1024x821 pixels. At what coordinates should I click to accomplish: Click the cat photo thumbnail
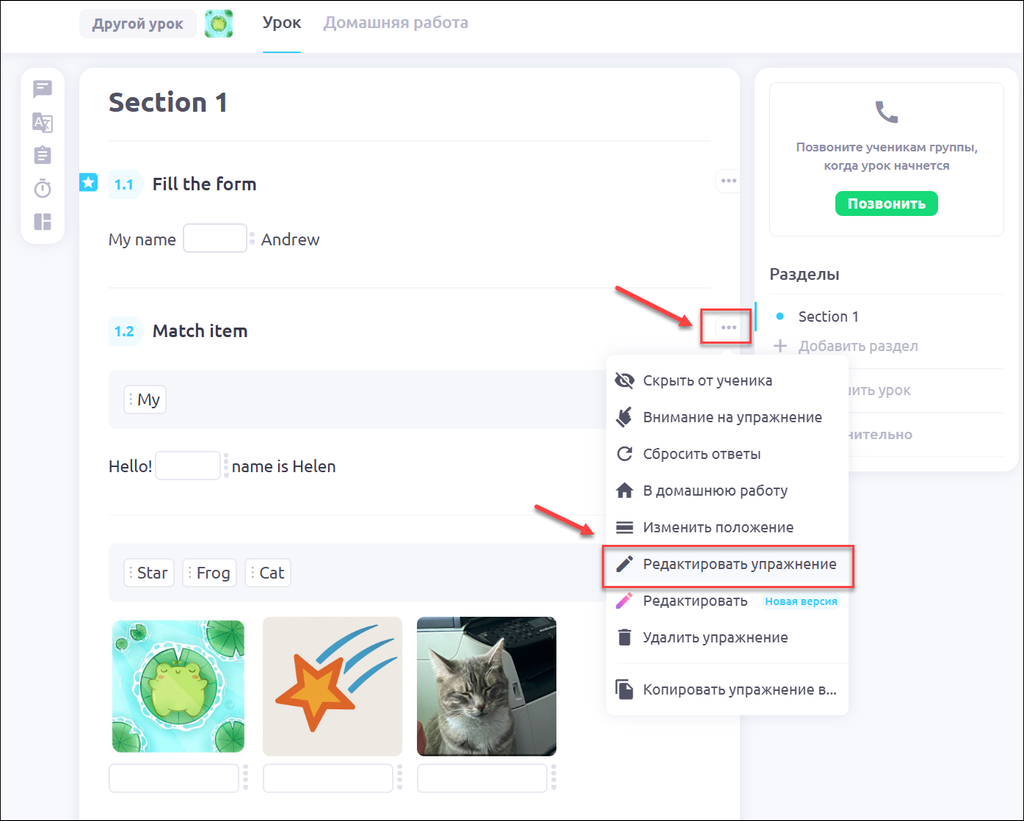(x=486, y=686)
